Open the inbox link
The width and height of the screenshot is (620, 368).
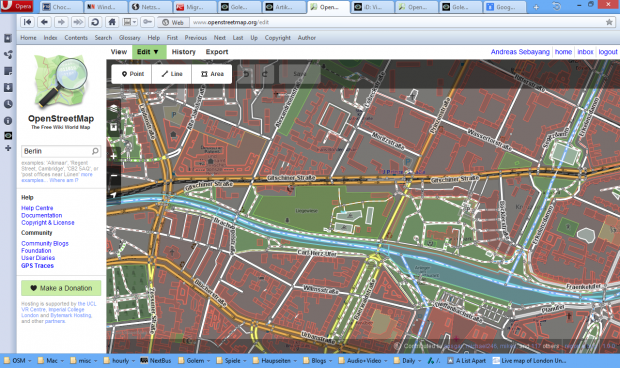[585, 52]
